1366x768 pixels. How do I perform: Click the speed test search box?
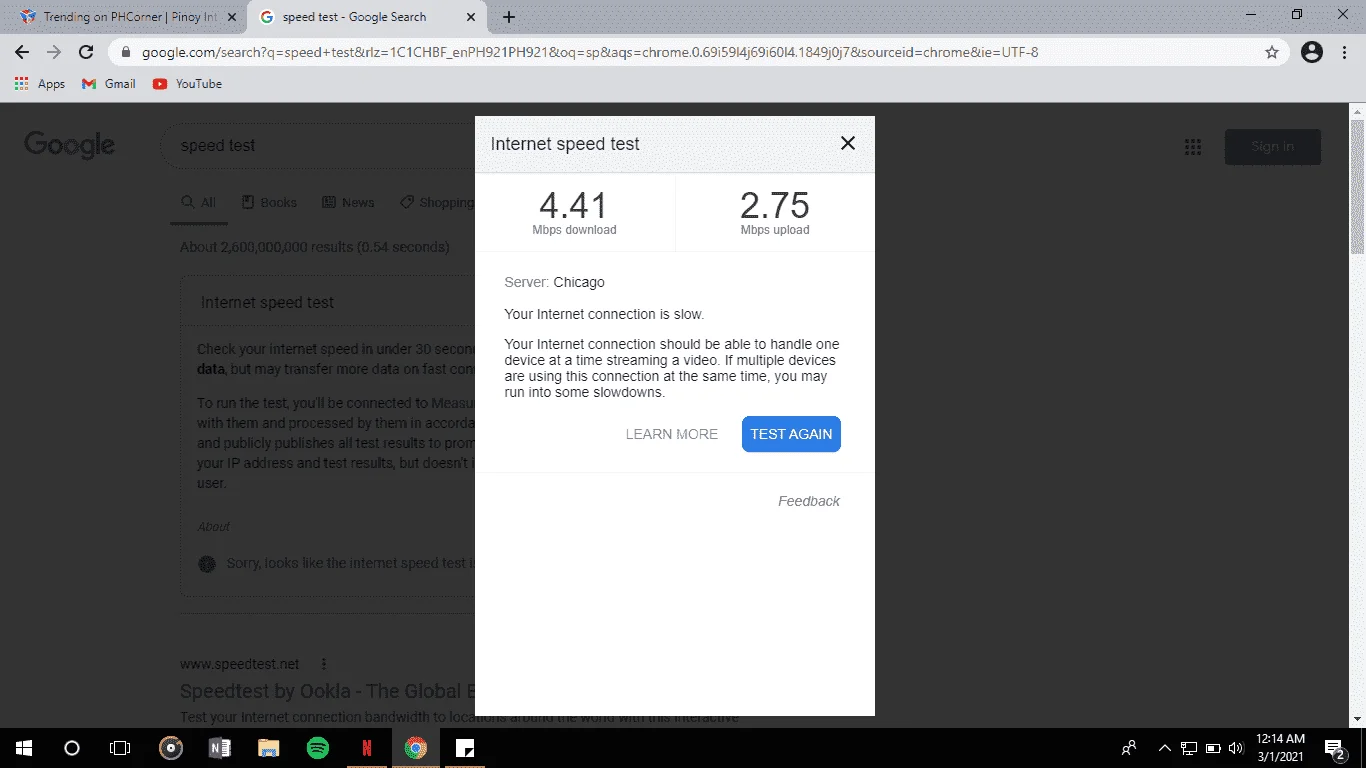point(320,145)
